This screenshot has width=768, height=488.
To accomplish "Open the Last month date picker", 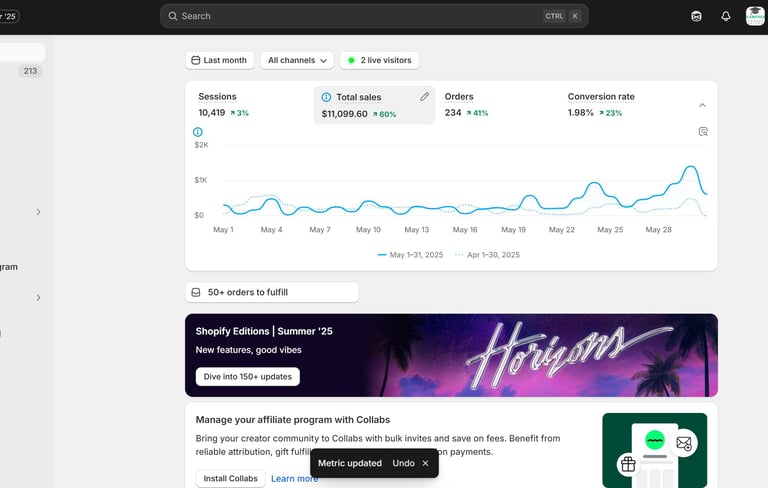I will point(219,60).
